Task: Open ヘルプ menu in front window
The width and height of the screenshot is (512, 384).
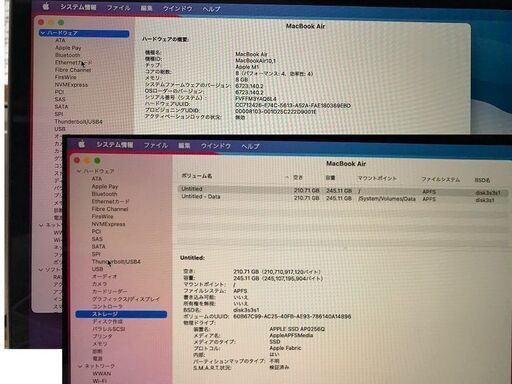Action: pyautogui.click(x=250, y=146)
